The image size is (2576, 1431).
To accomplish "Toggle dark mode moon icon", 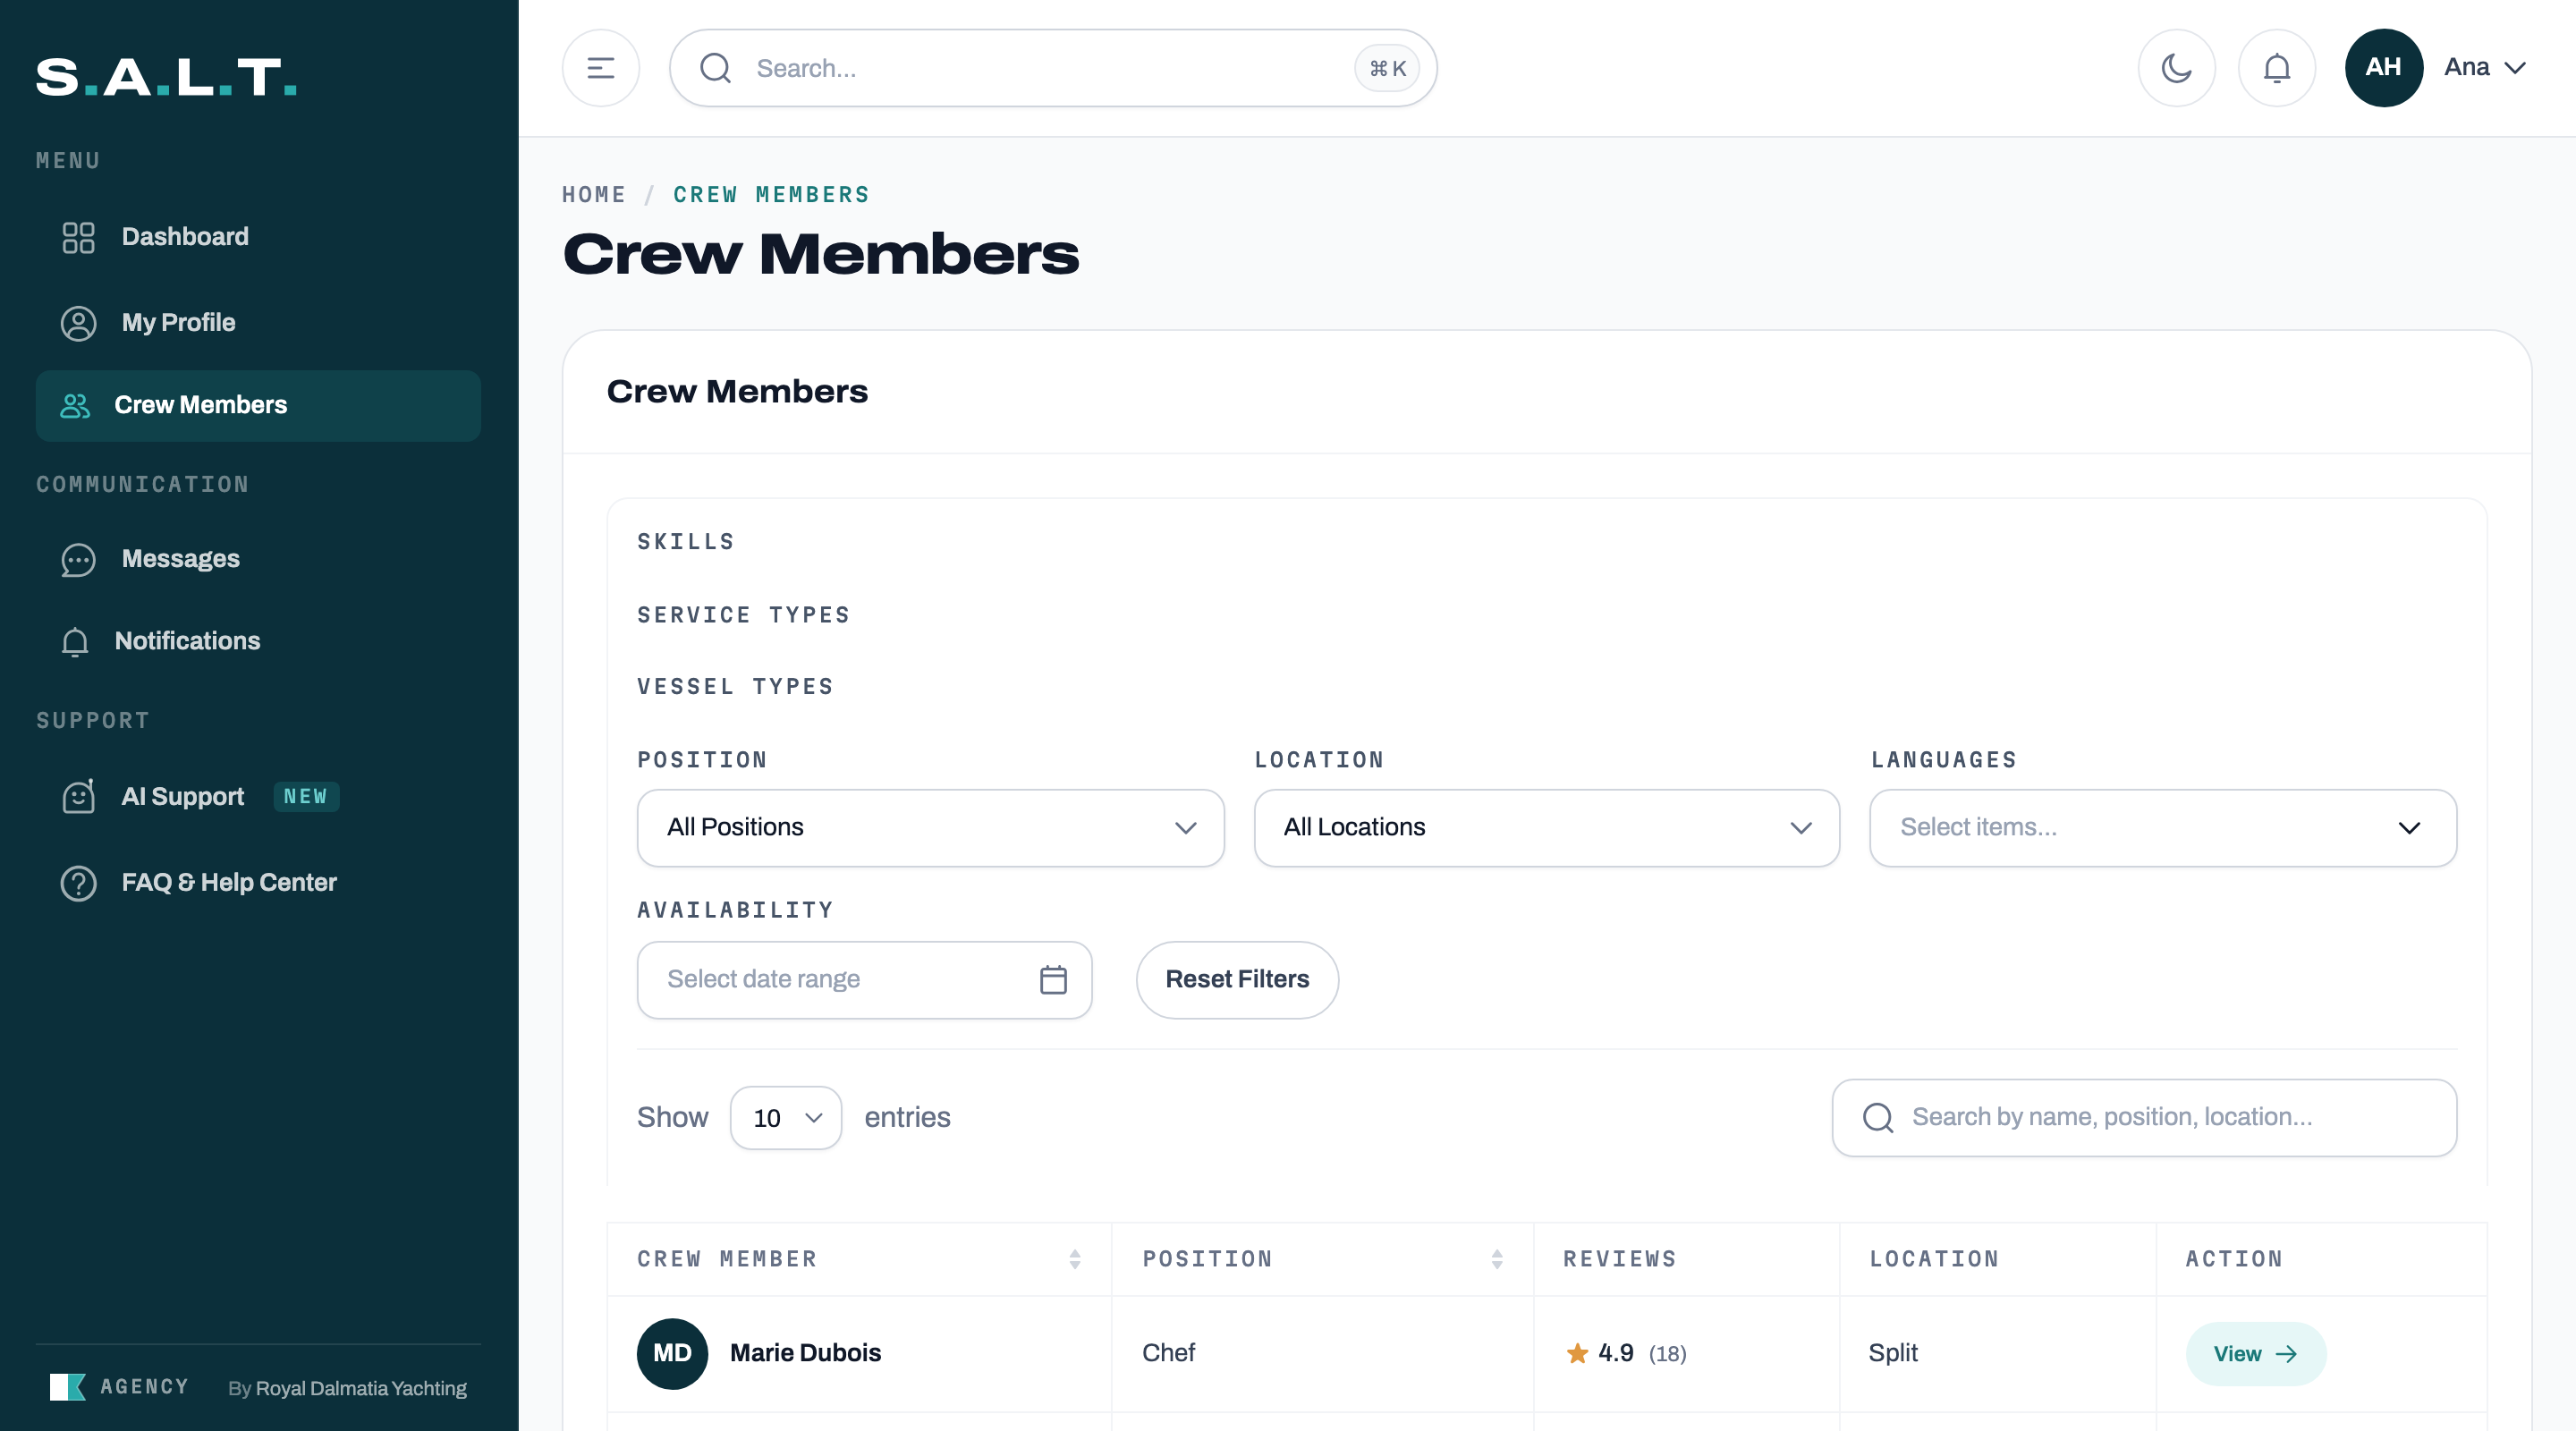I will [x=2176, y=68].
